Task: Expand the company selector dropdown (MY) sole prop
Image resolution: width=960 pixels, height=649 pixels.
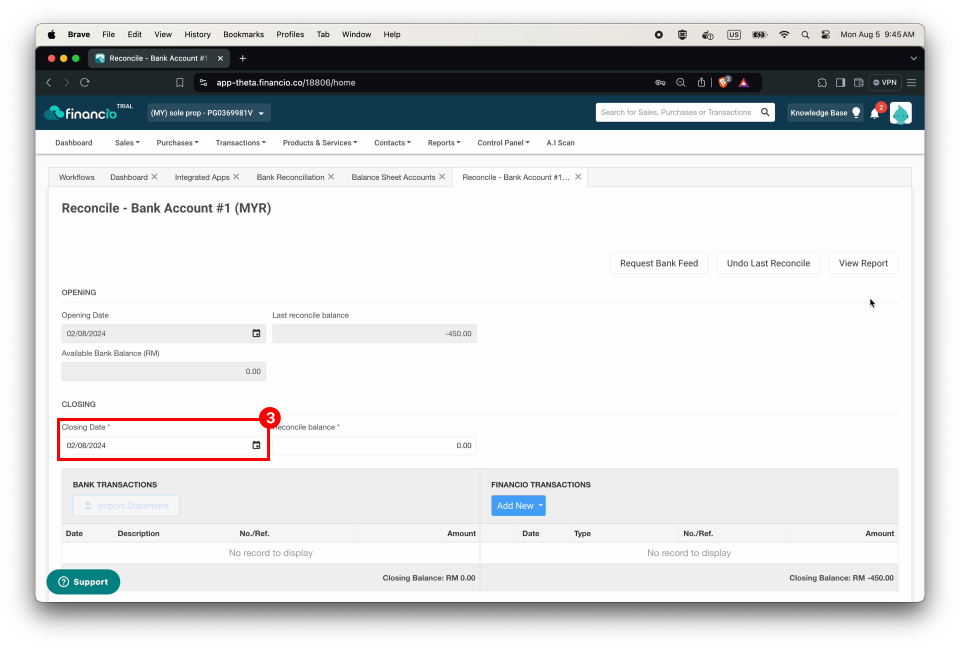Action: tap(208, 113)
